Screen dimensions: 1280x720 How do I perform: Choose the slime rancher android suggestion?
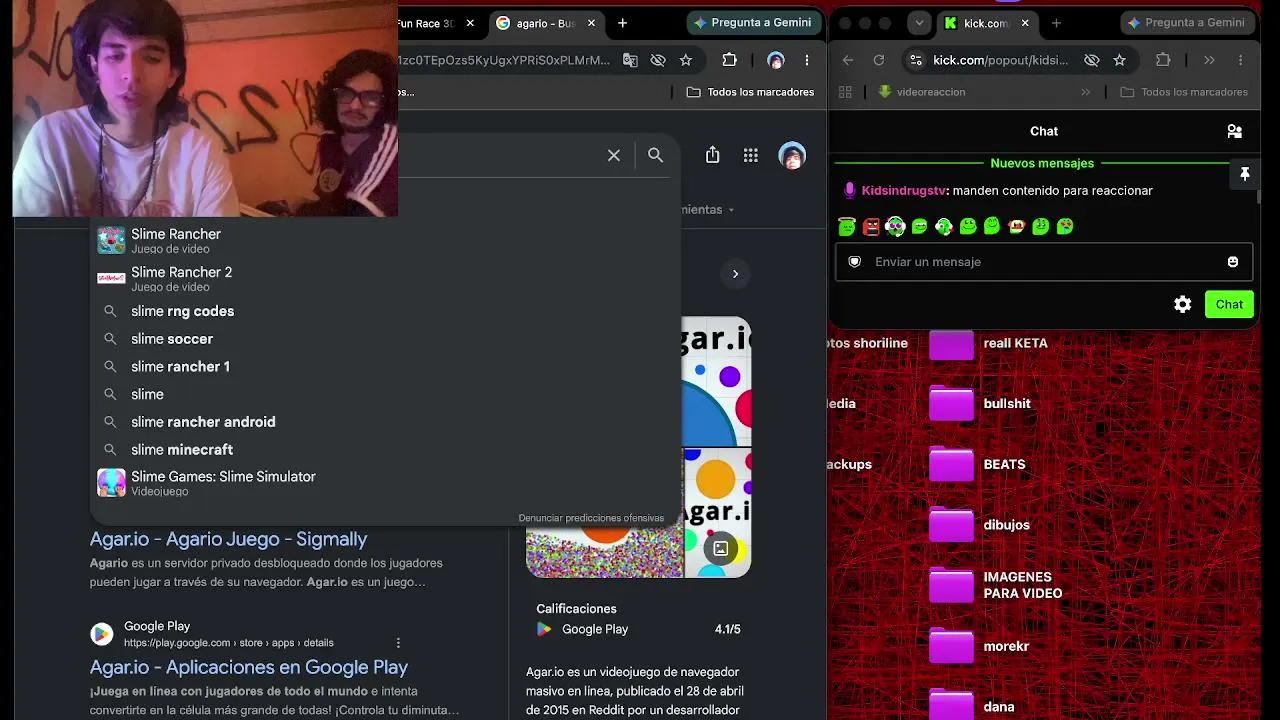click(386, 422)
